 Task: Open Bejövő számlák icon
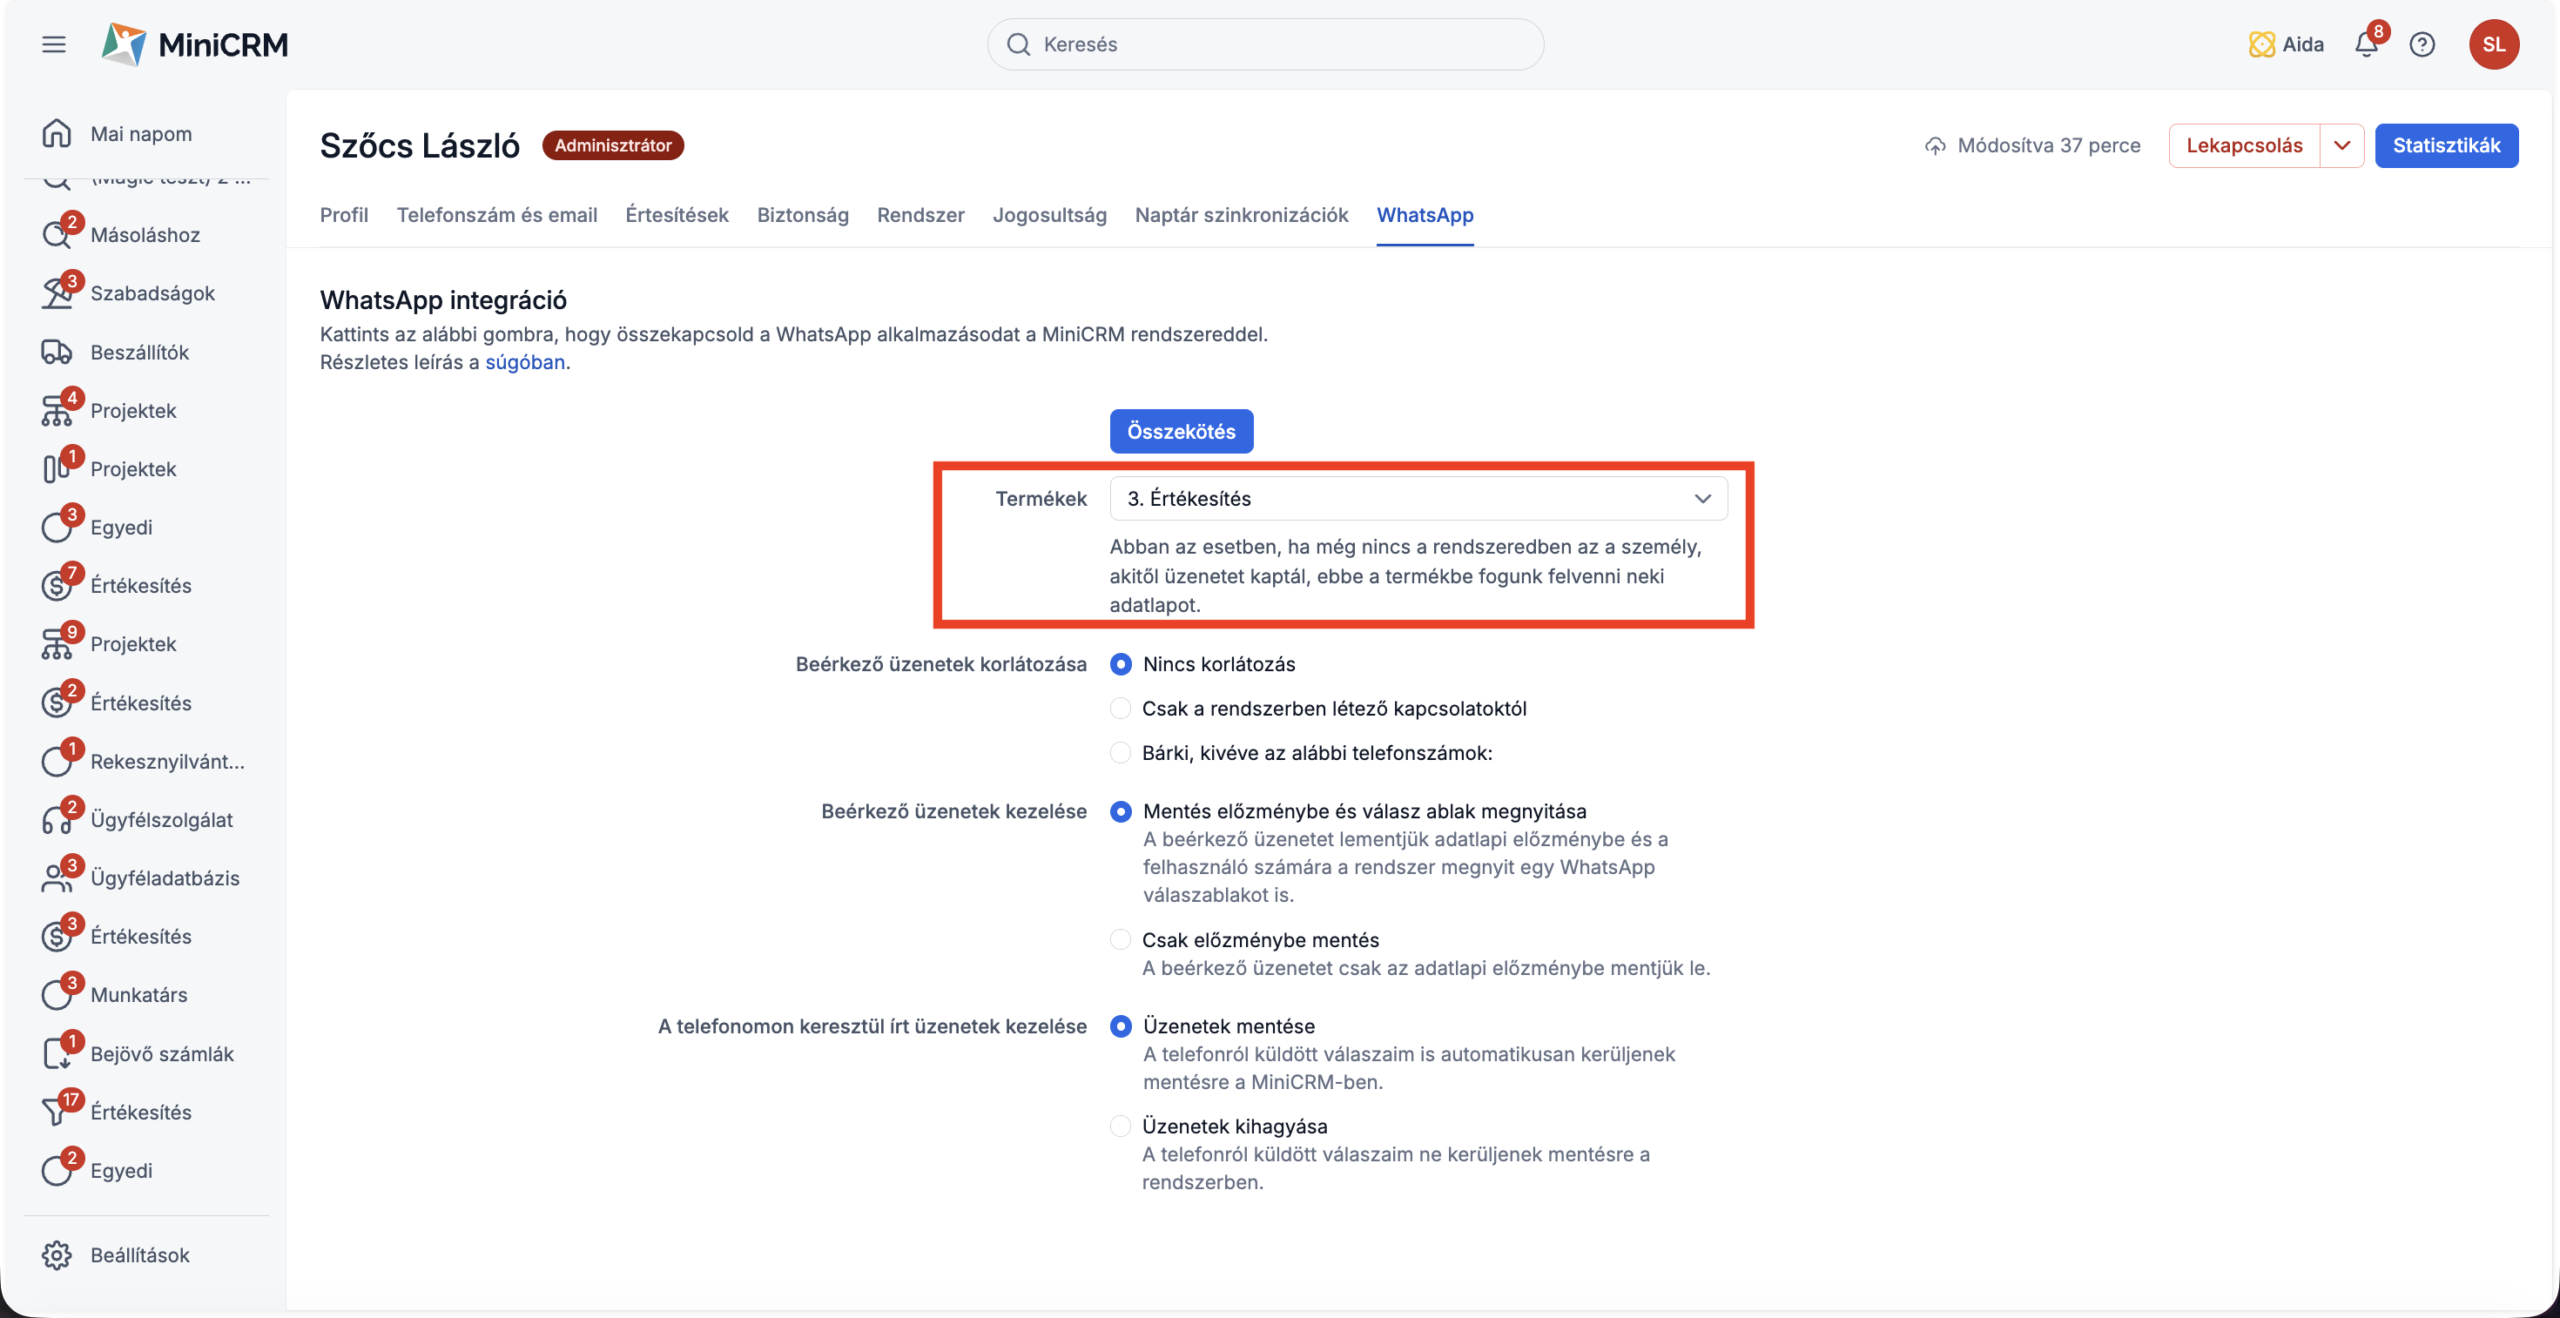pos(57,1053)
